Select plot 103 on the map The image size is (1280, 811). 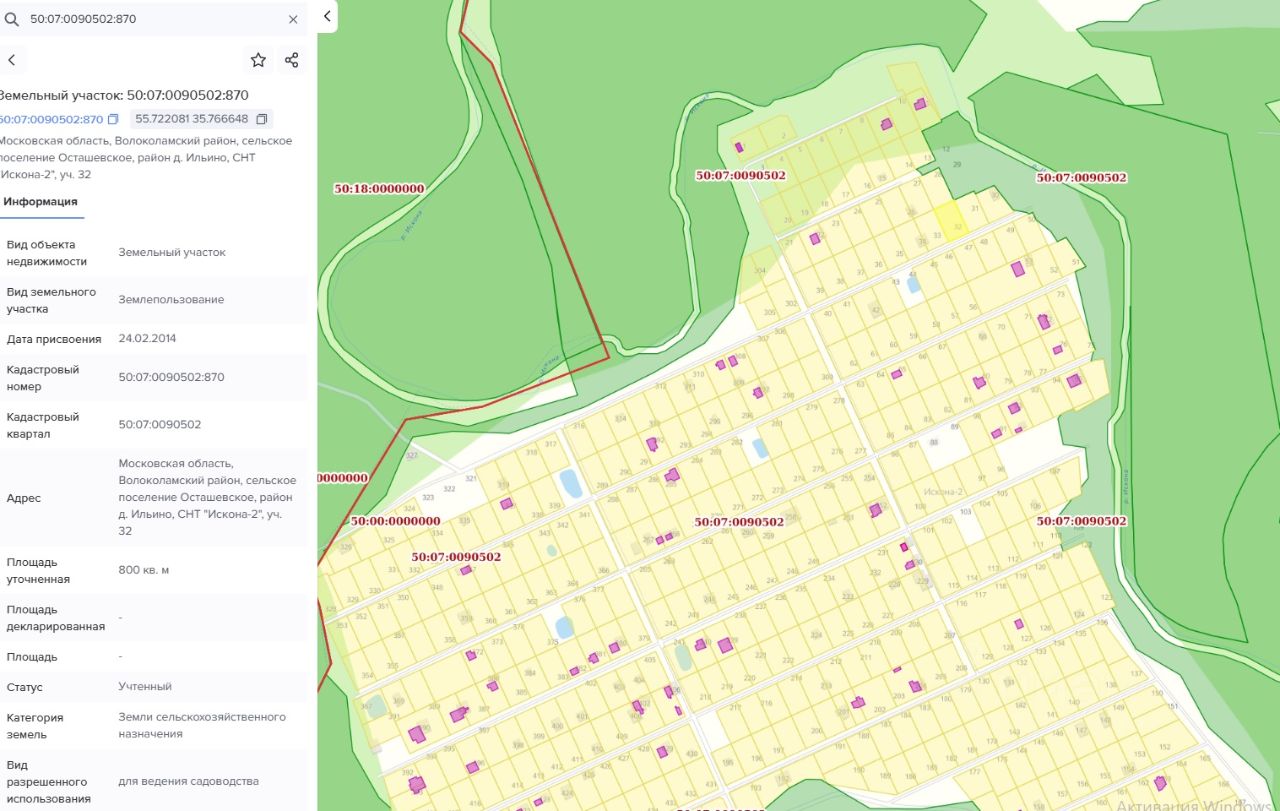[965, 513]
